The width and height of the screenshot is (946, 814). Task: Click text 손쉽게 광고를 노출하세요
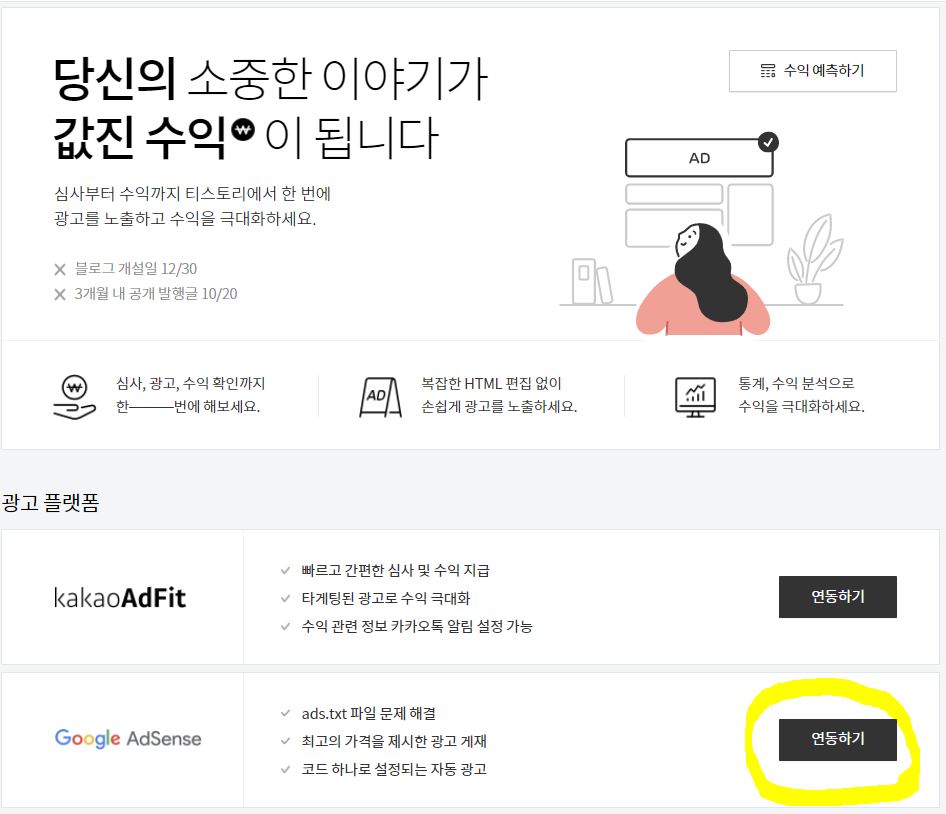click(x=499, y=407)
